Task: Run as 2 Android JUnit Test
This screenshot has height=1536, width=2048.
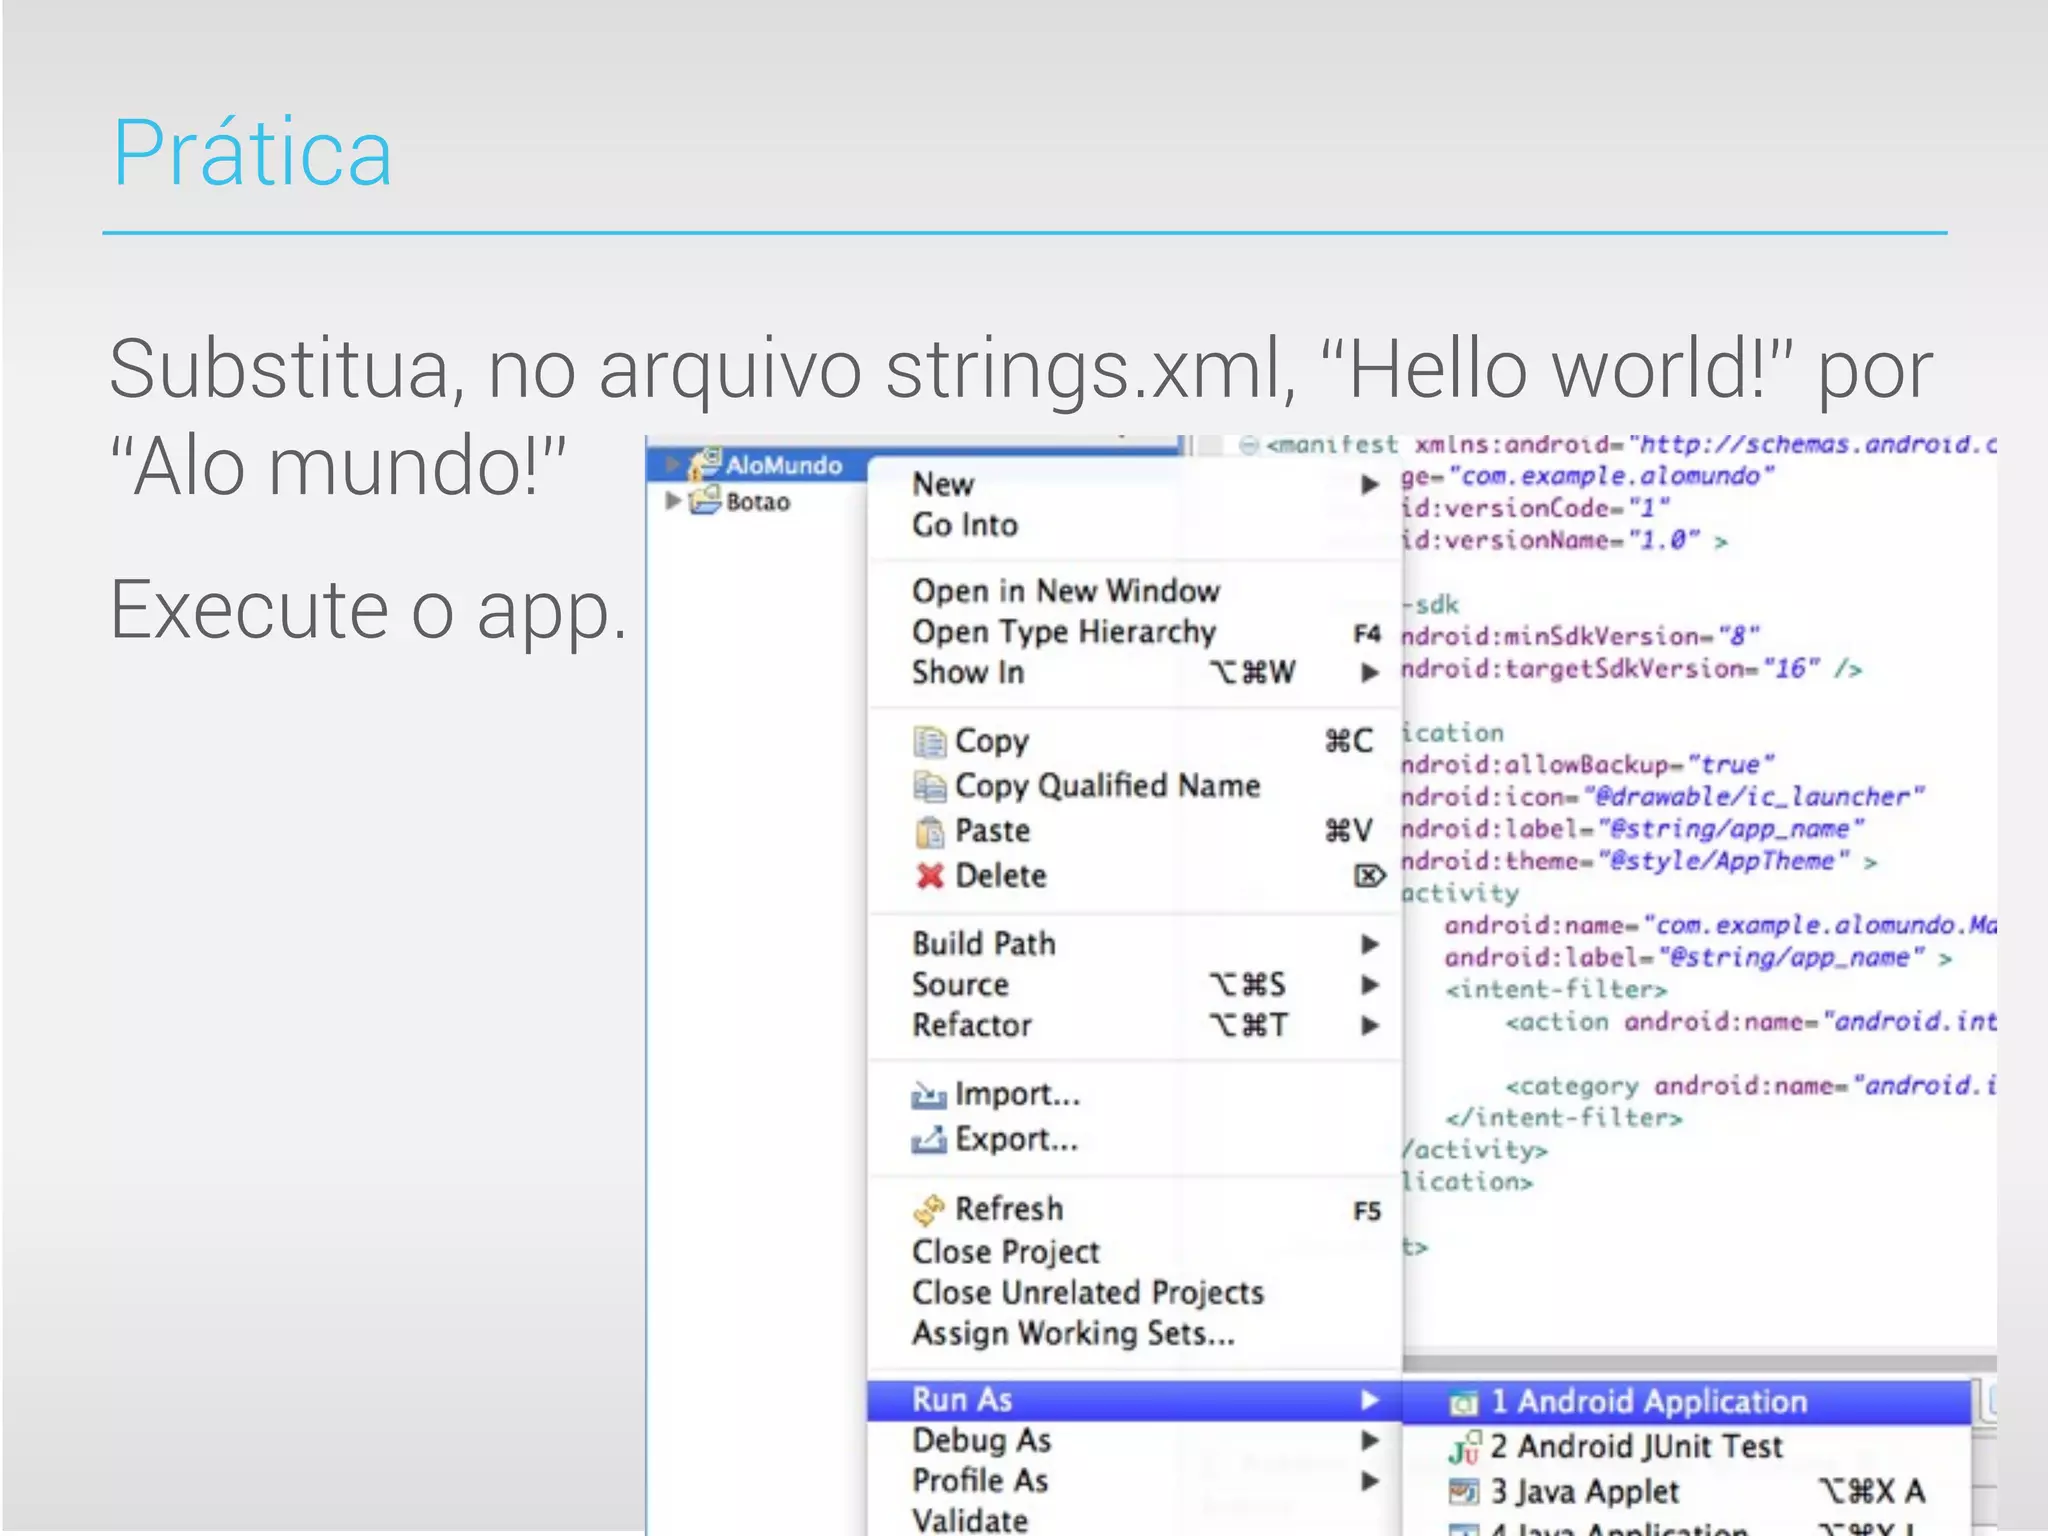Action: (1686, 1447)
